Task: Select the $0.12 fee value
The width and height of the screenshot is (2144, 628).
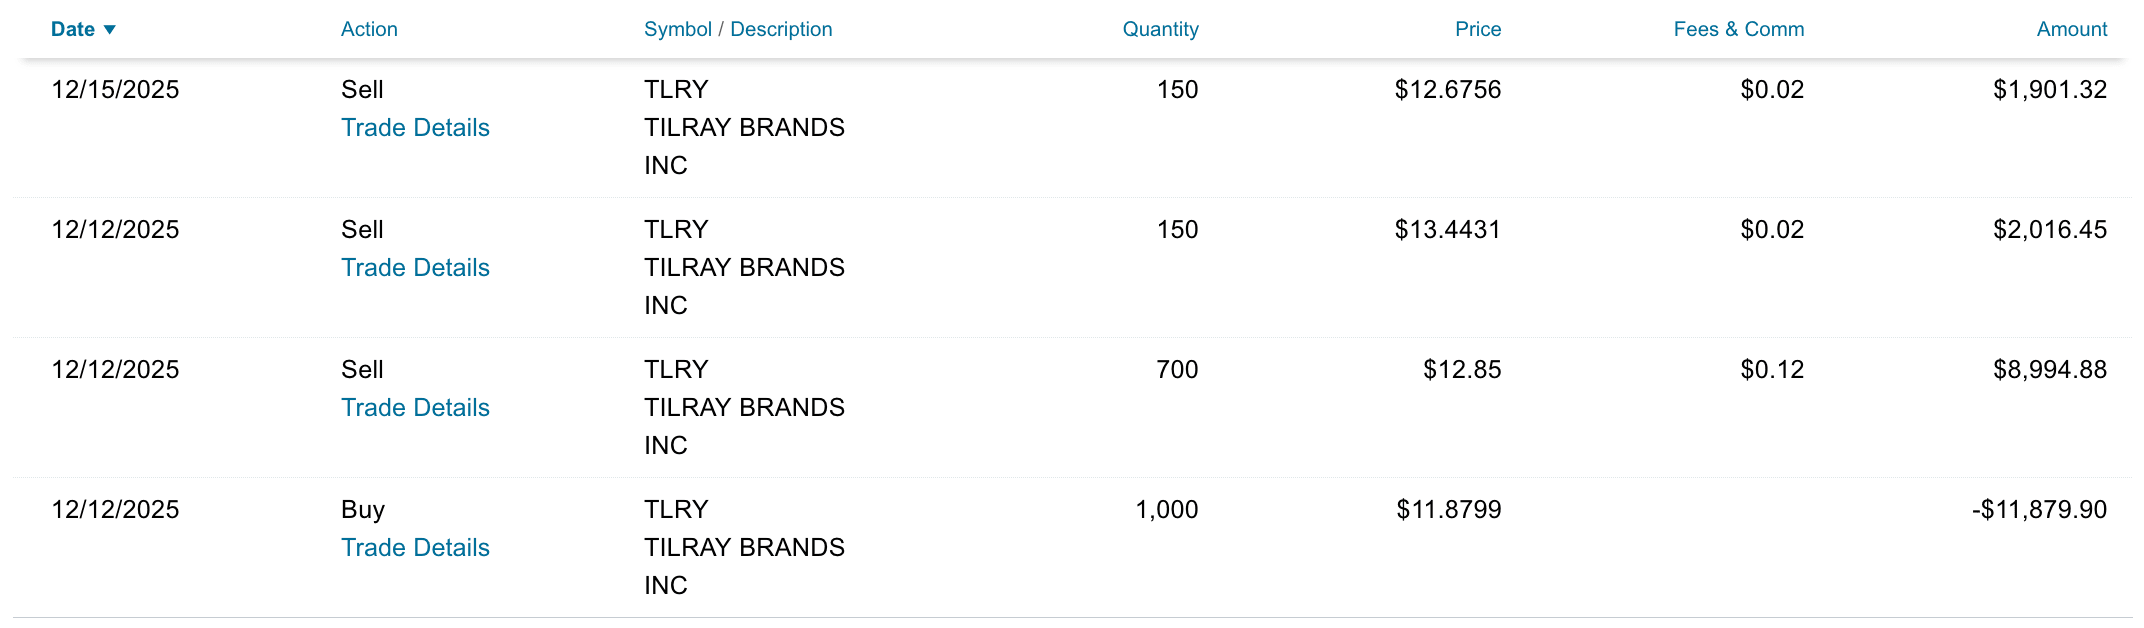Action: click(x=1772, y=370)
